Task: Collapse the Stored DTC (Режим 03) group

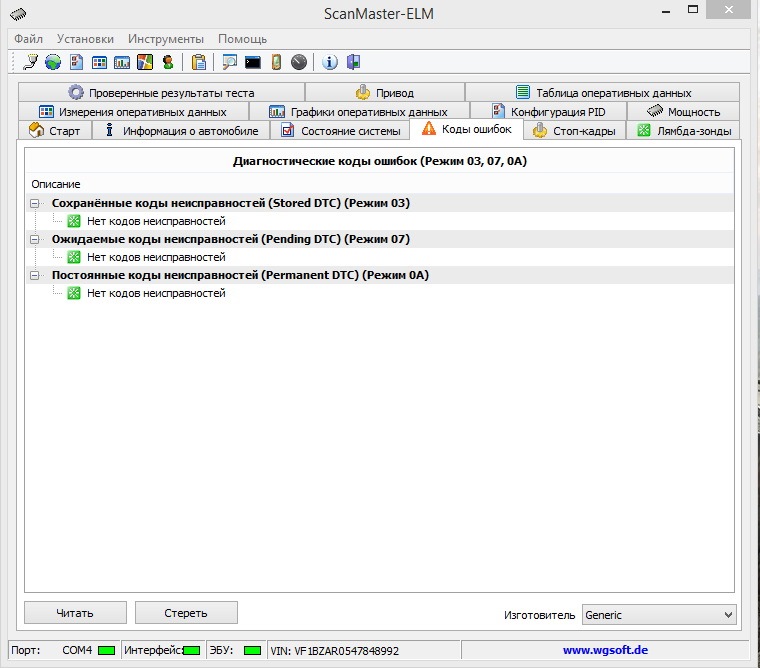Action: [34, 204]
